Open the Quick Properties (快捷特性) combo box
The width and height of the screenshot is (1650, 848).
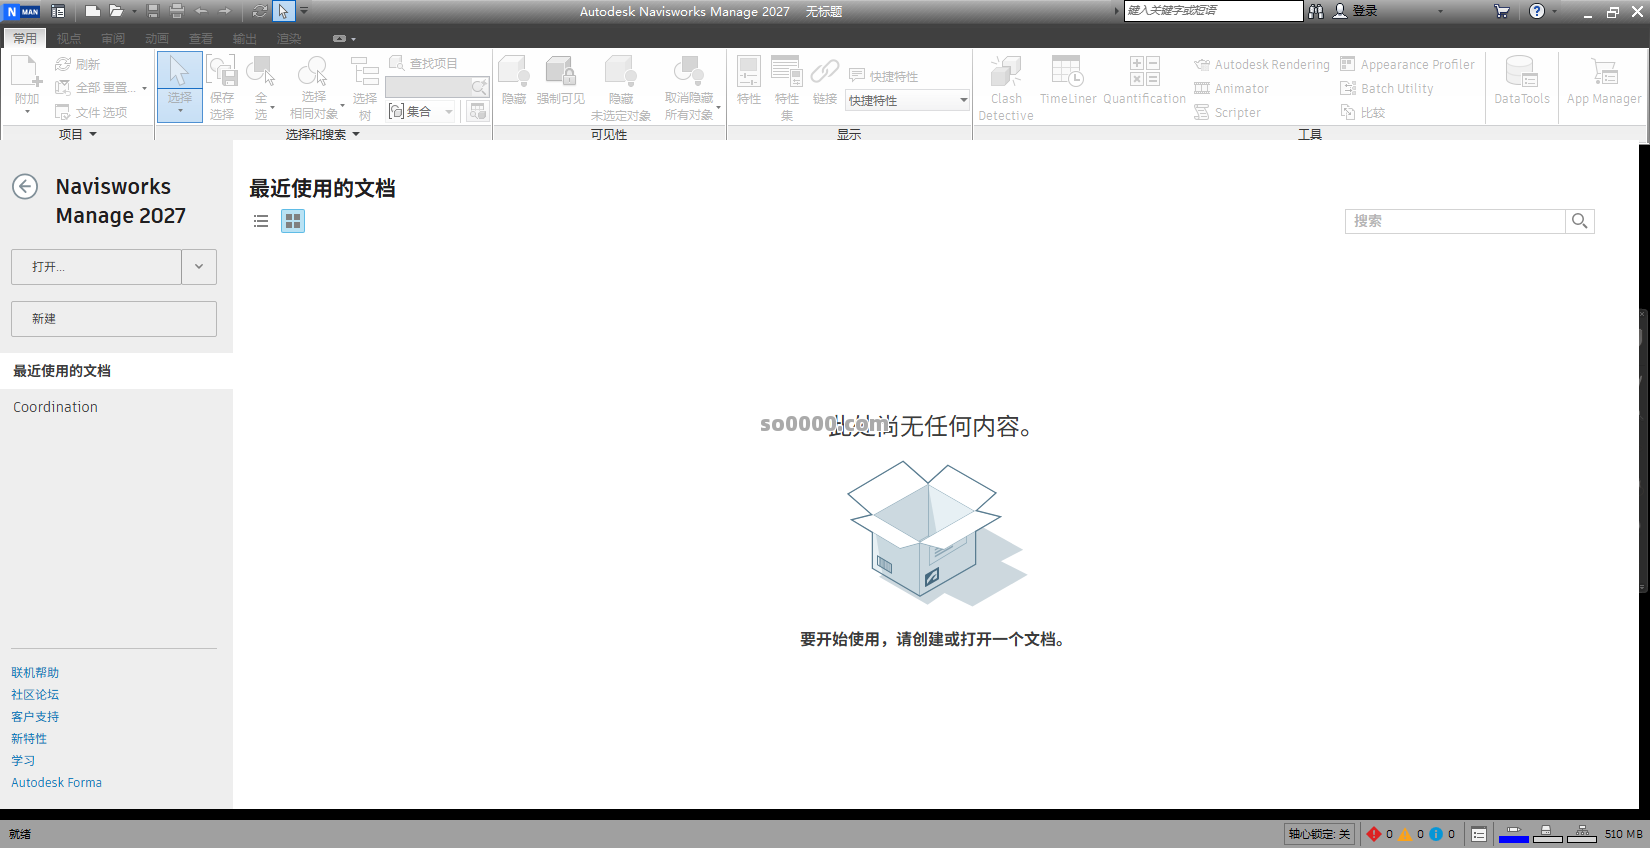[x=908, y=100]
